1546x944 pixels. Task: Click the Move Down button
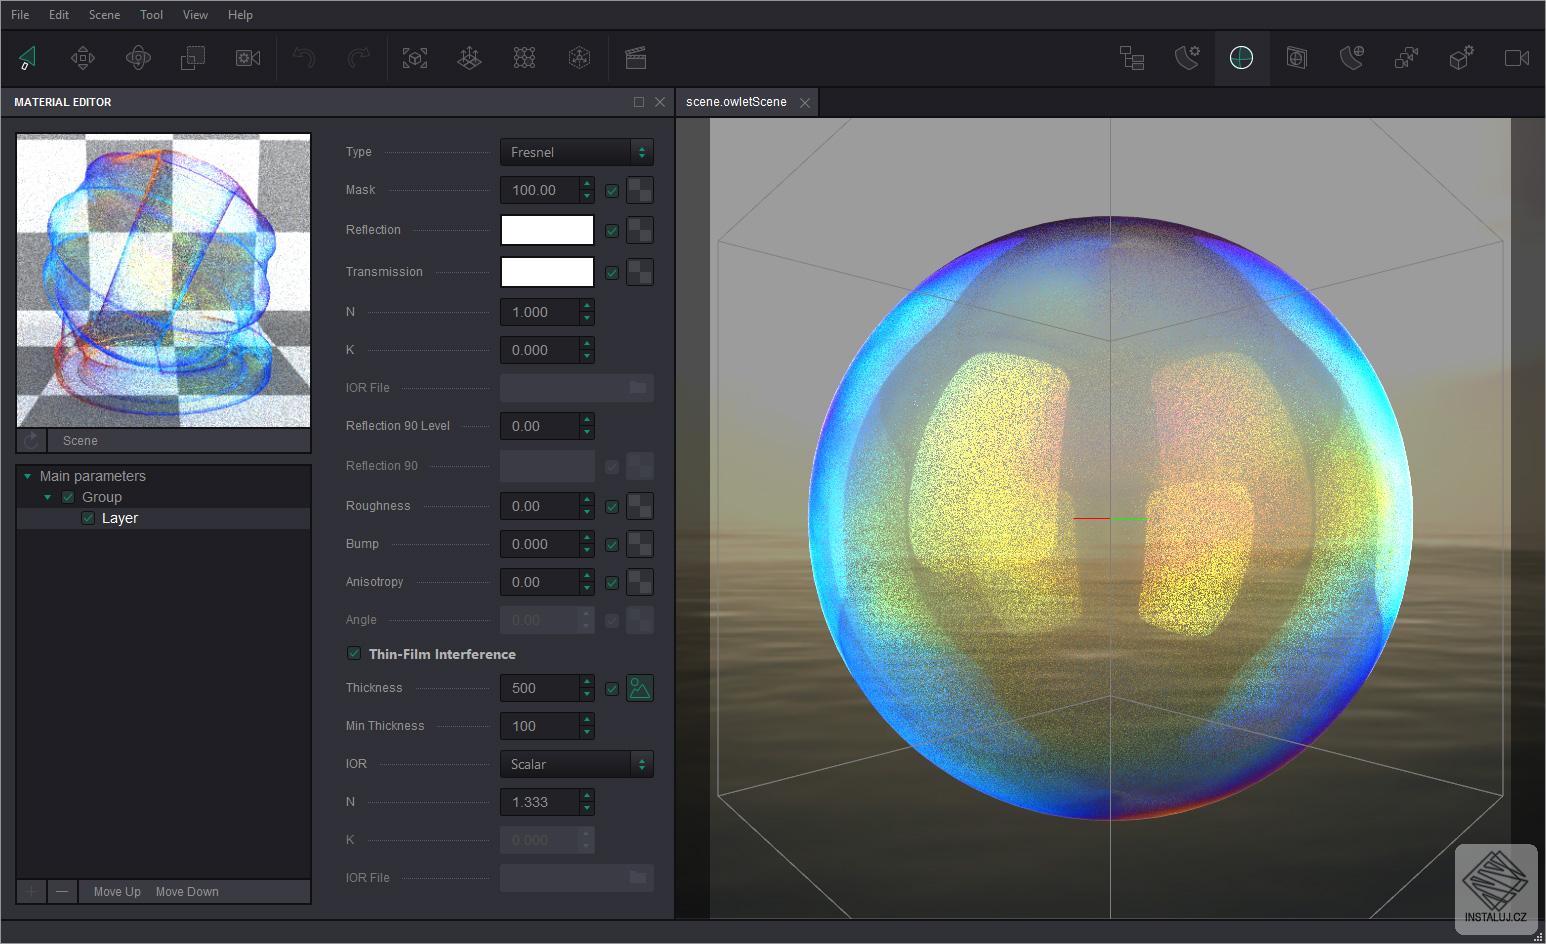(x=187, y=892)
